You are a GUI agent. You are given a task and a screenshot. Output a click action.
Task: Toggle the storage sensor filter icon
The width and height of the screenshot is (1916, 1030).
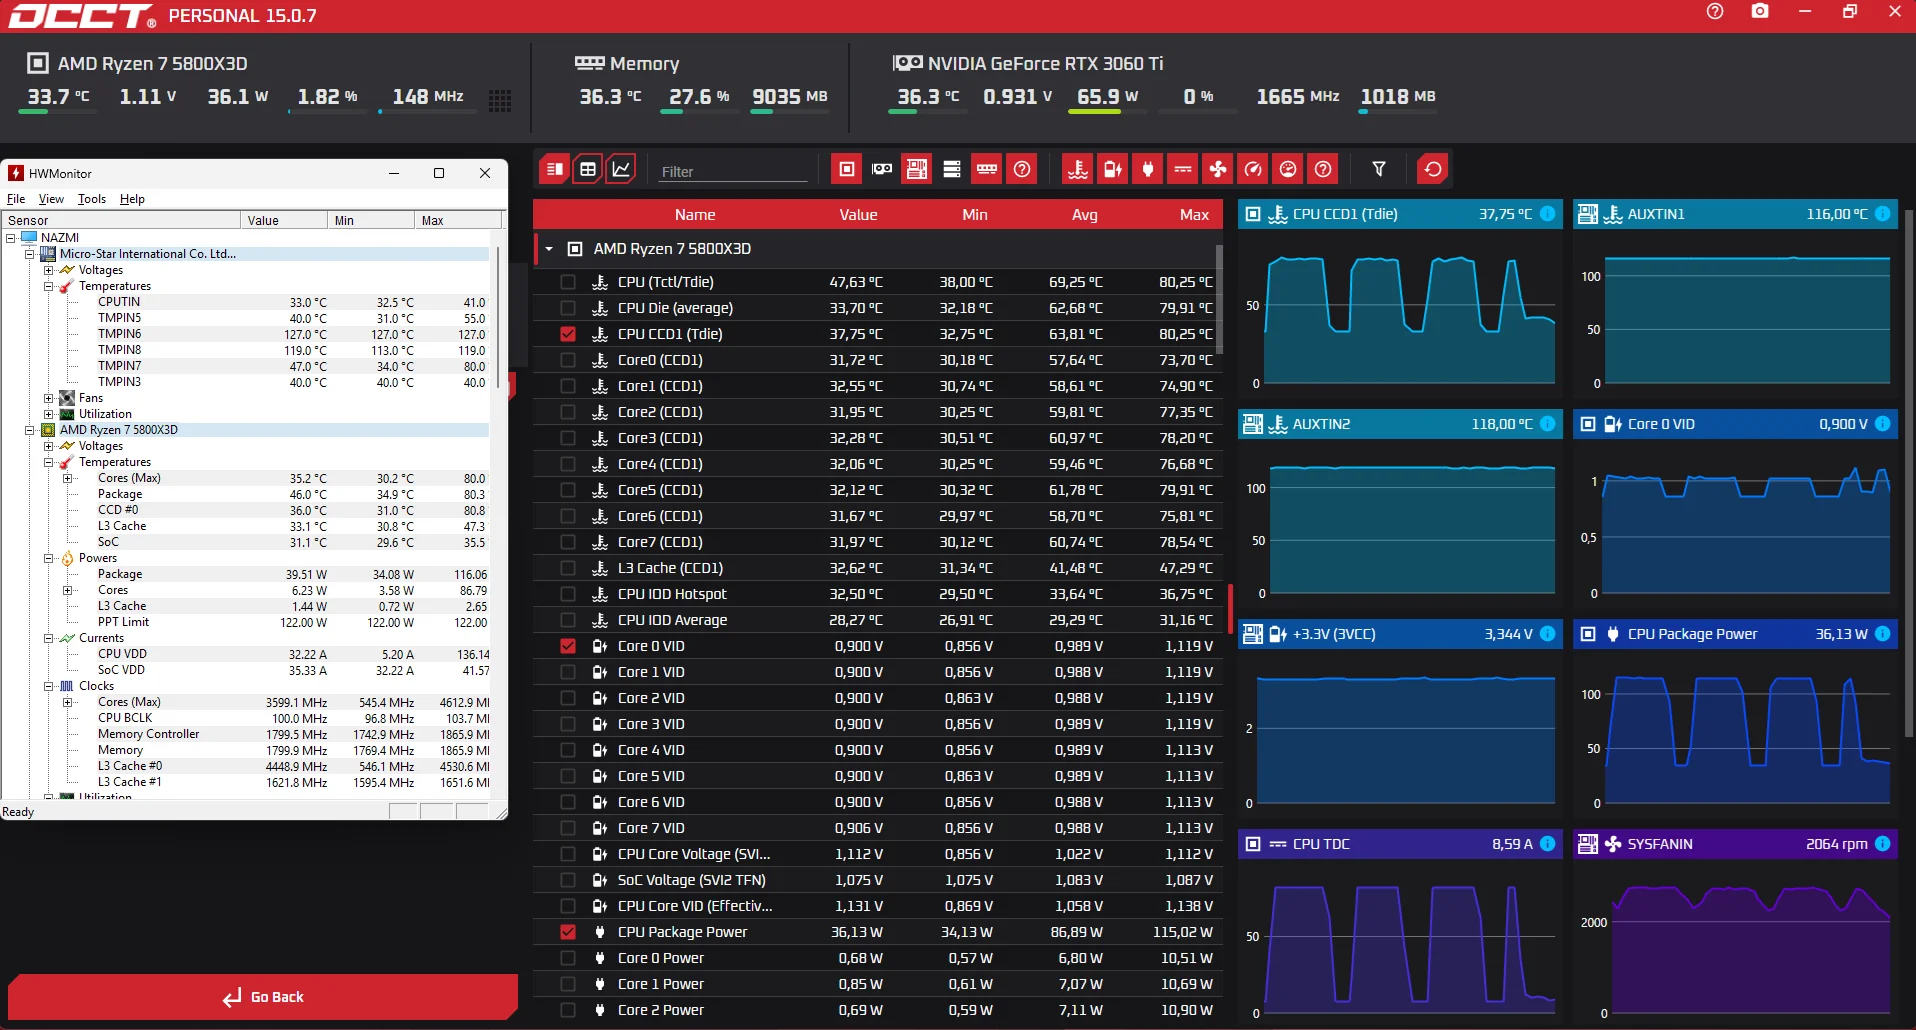pos(952,169)
